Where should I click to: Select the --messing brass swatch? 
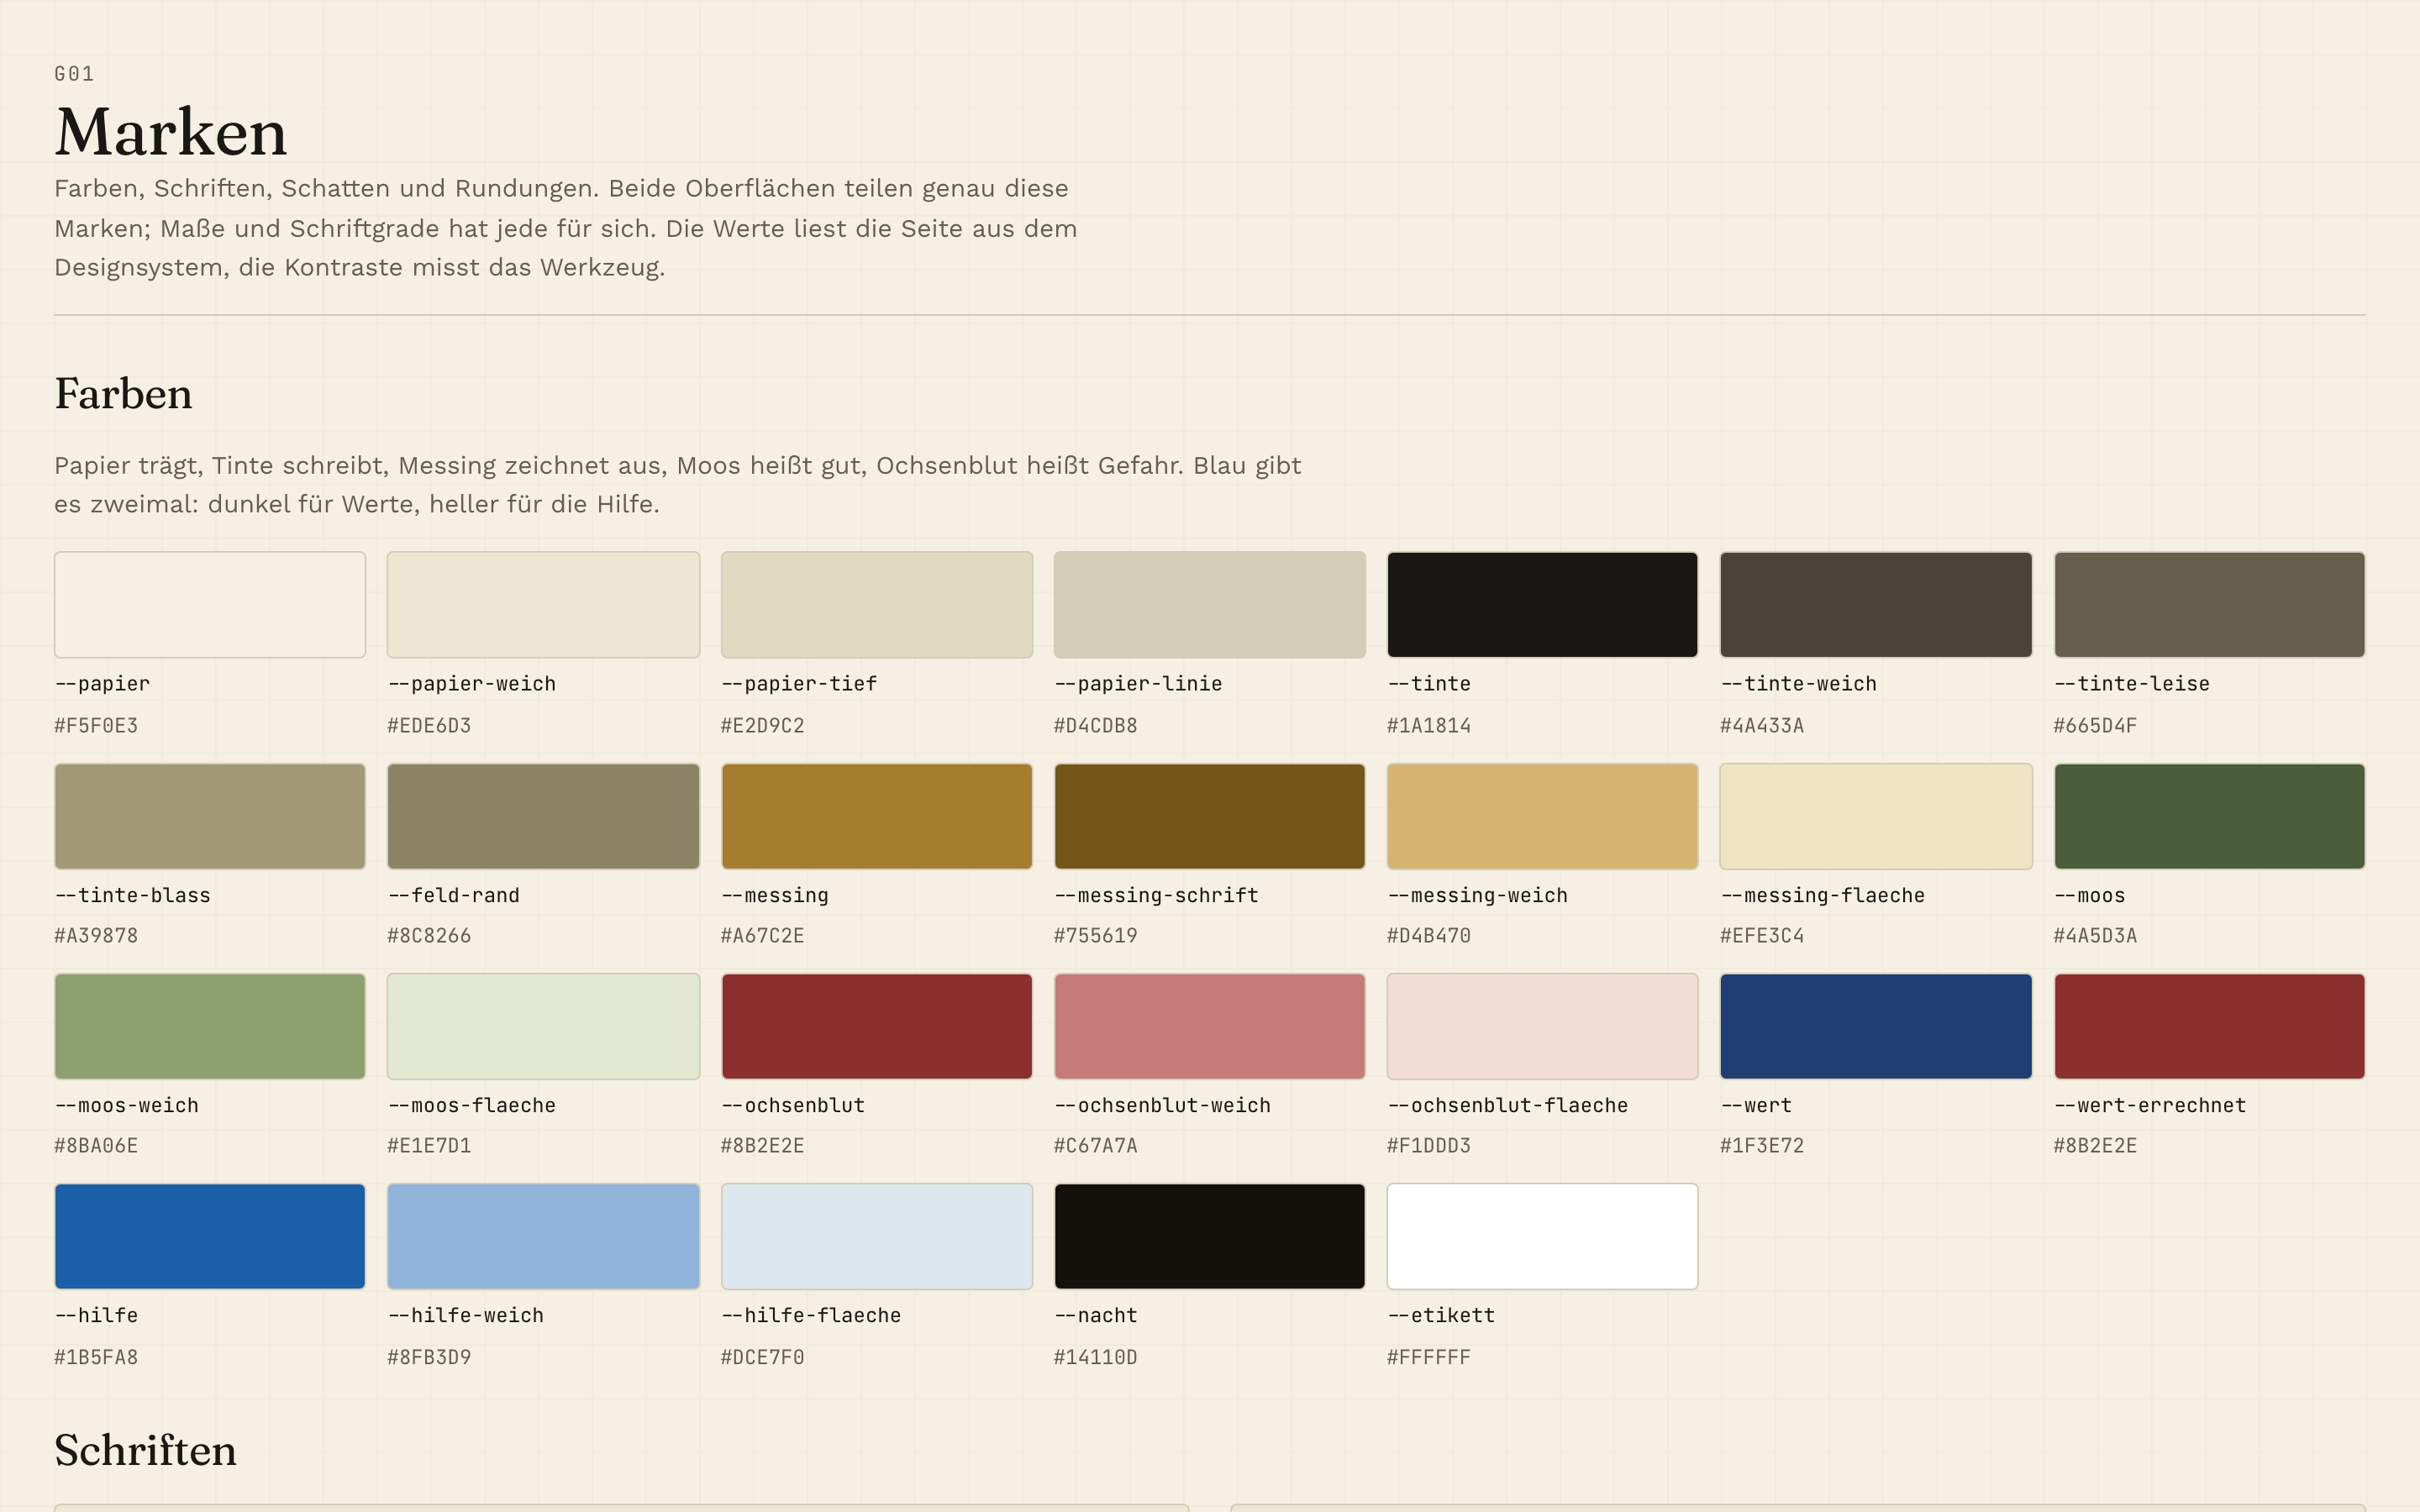[877, 816]
